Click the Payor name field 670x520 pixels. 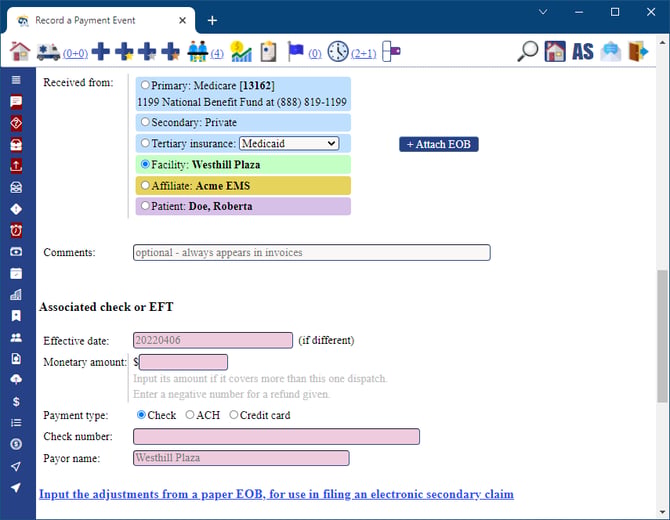click(241, 458)
